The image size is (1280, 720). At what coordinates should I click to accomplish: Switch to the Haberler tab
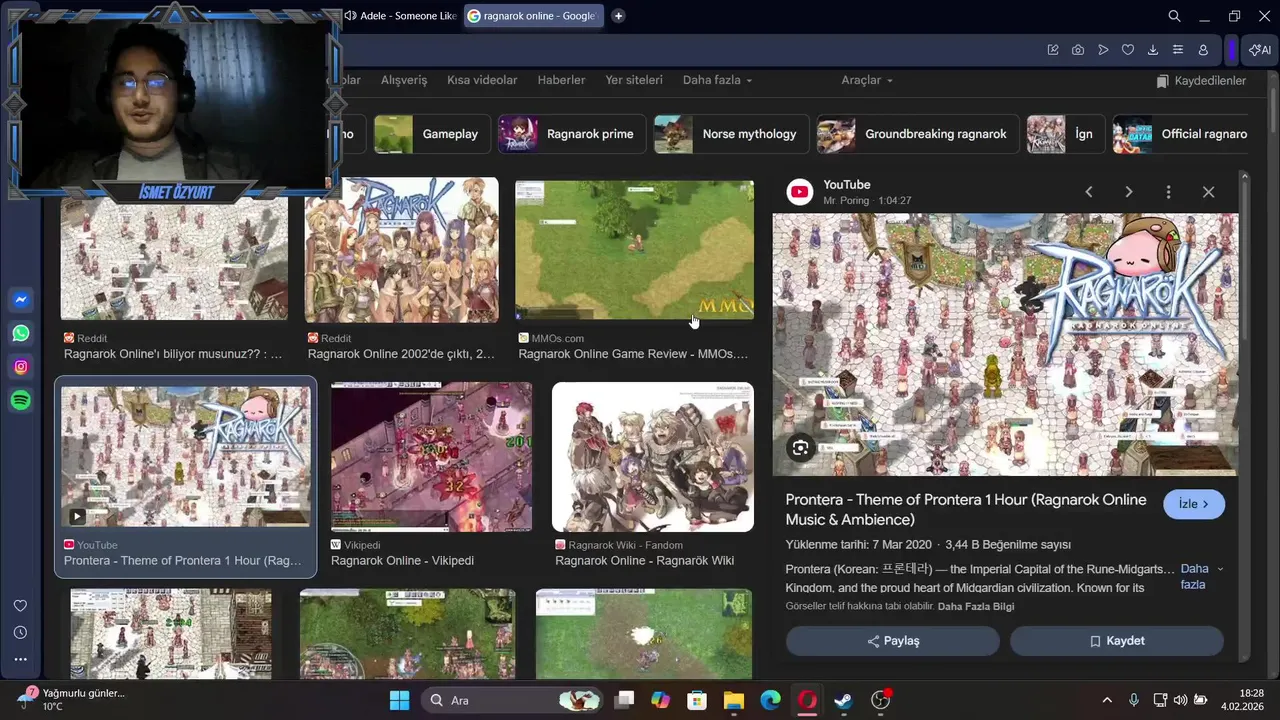[561, 80]
